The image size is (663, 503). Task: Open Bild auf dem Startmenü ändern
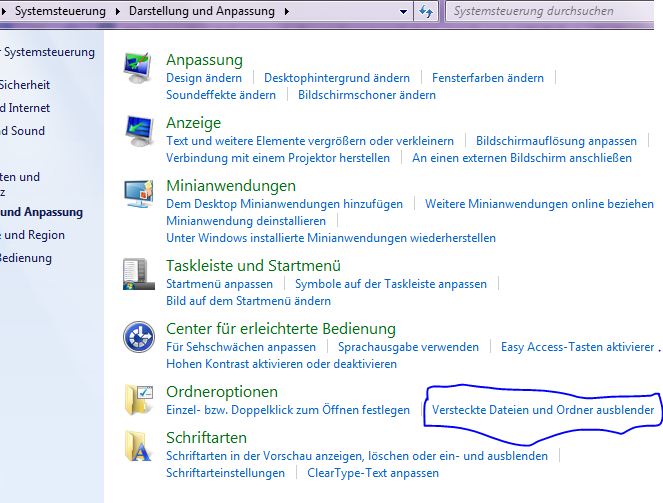coord(248,301)
